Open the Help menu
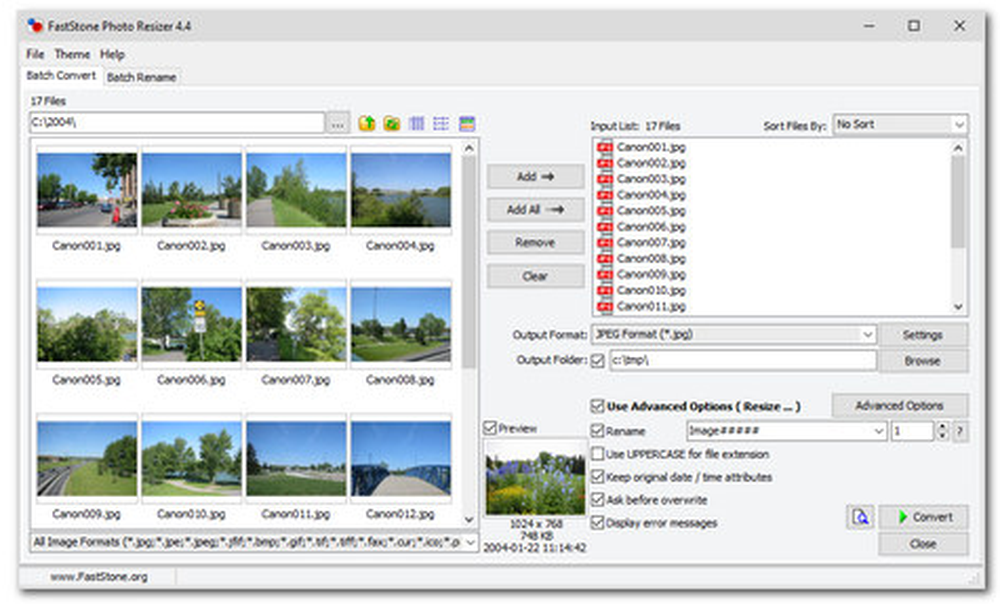 pyautogui.click(x=112, y=54)
